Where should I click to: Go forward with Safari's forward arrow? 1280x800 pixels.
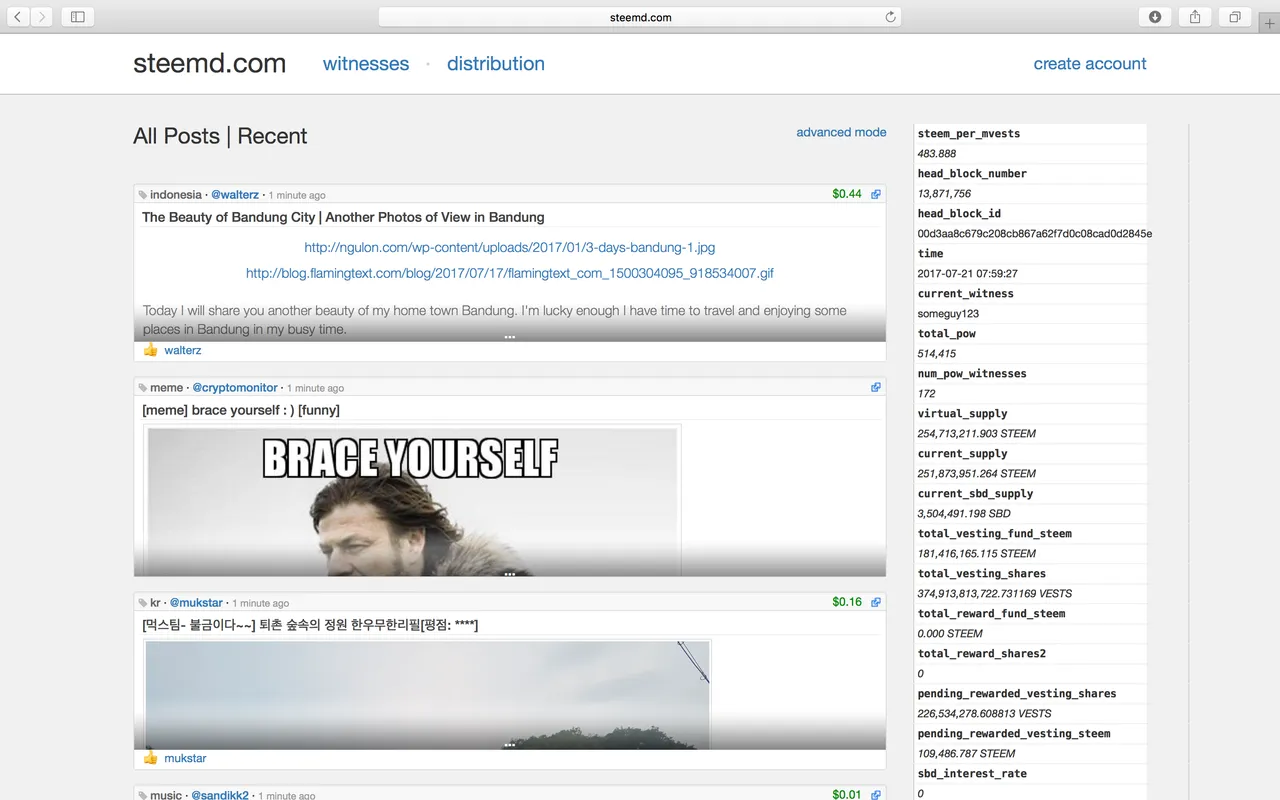[x=42, y=16]
